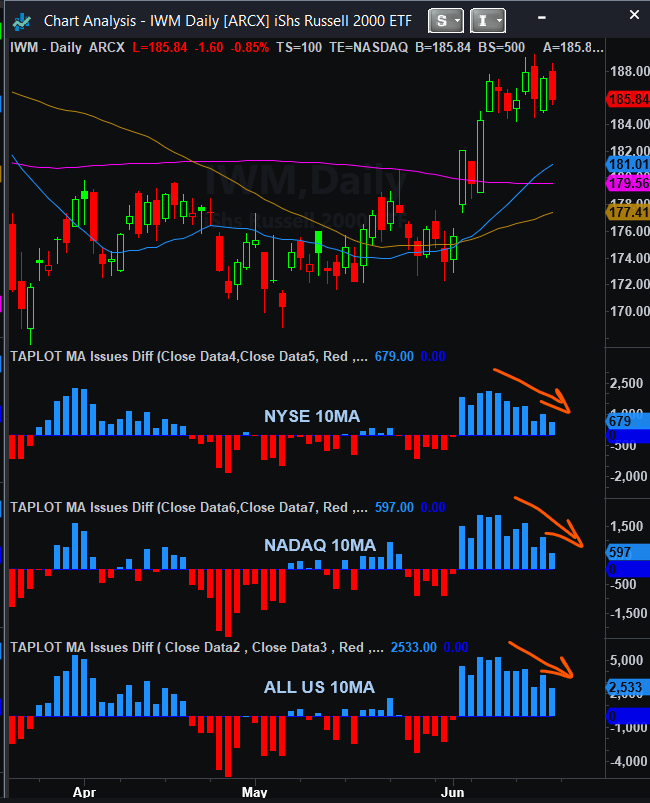Viewport: 650px width, 803px height.
Task: Click the 679 NYSE axis value tag
Action: [628, 421]
